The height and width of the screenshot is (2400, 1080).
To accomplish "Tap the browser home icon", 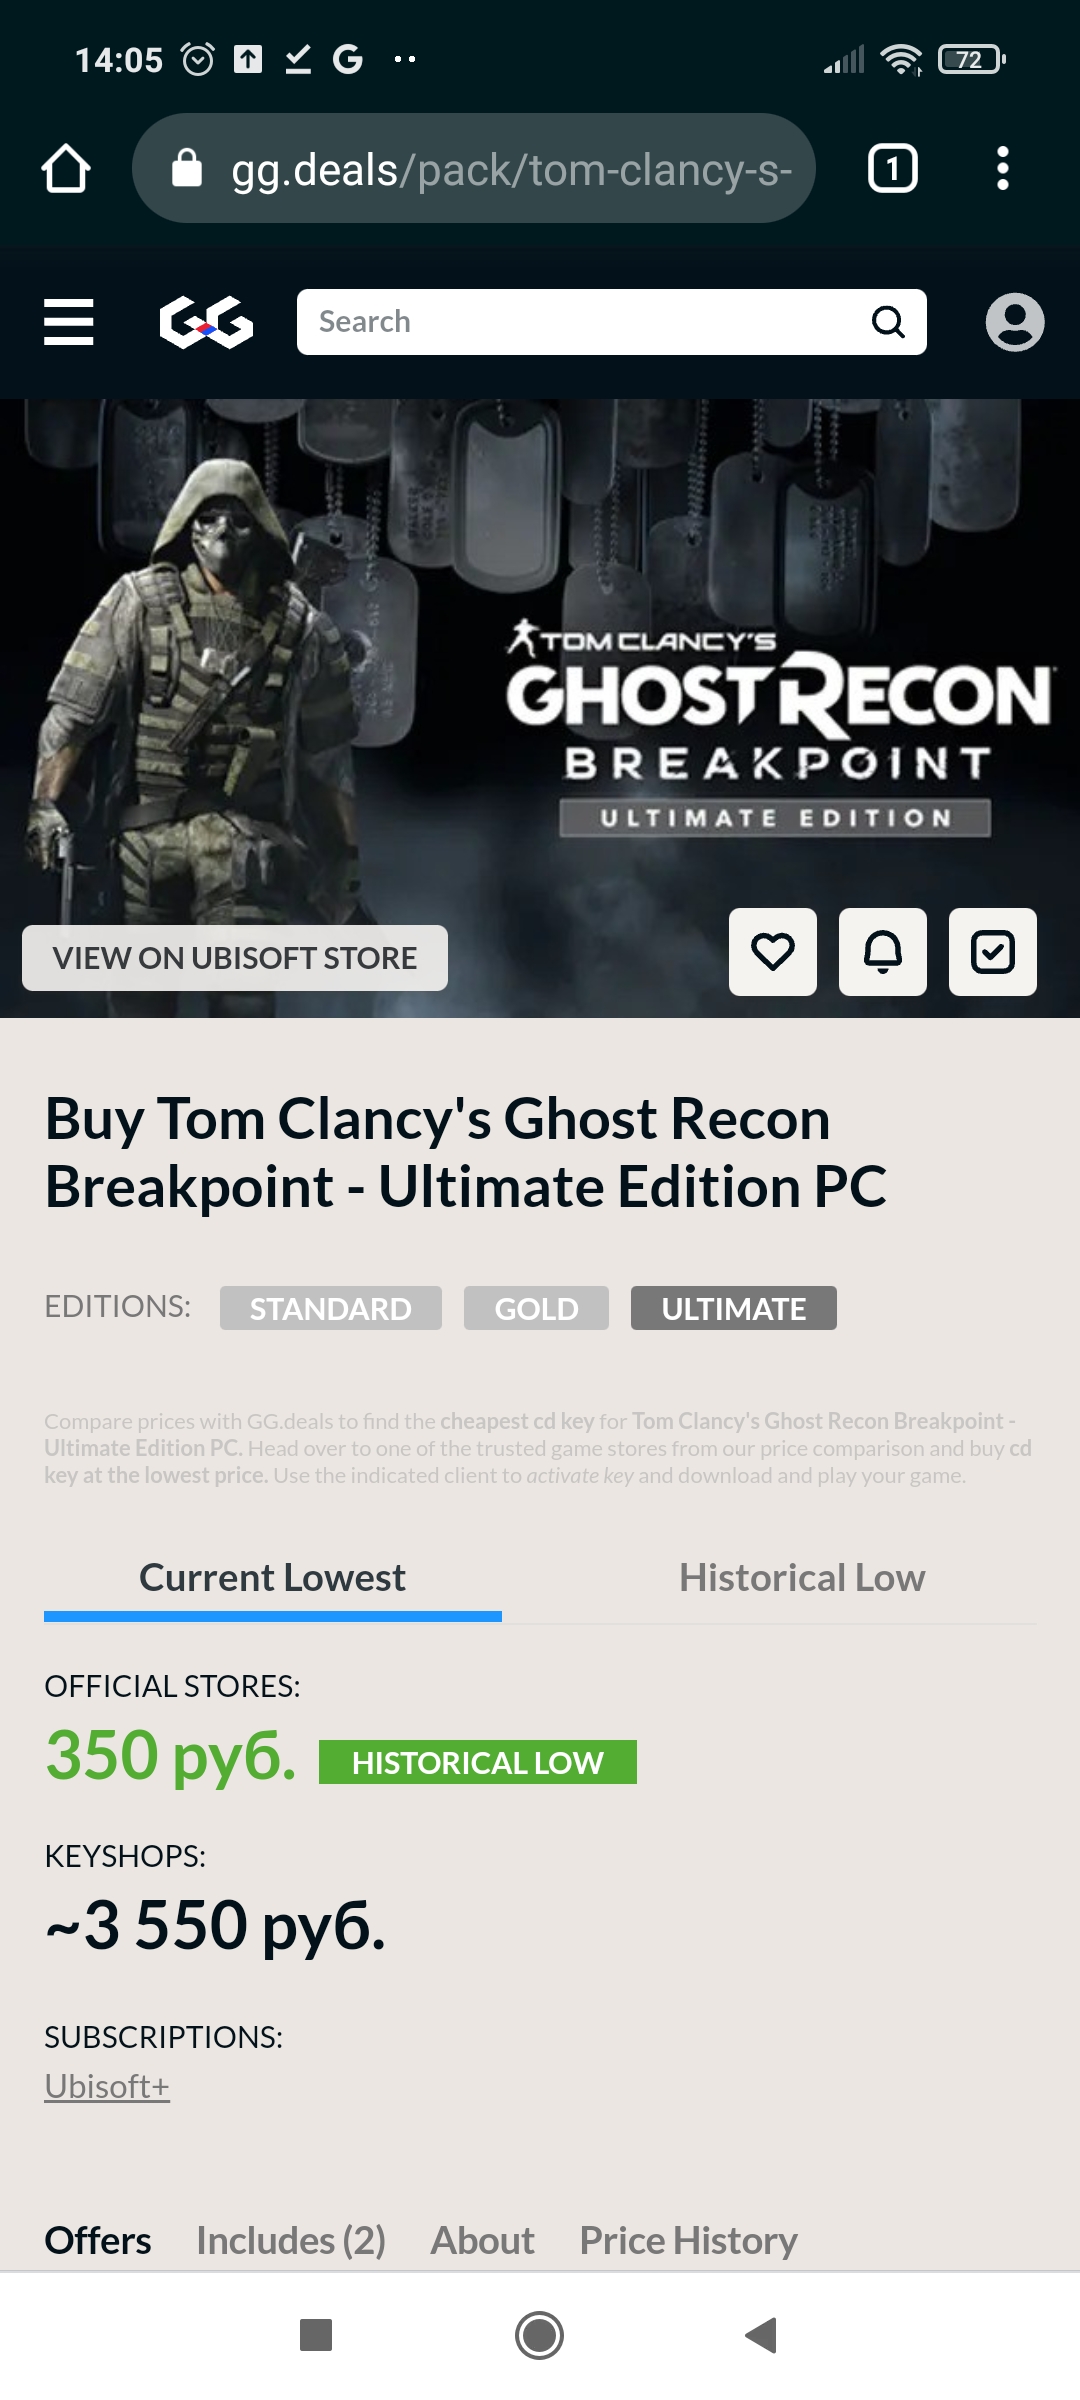I will click(66, 168).
